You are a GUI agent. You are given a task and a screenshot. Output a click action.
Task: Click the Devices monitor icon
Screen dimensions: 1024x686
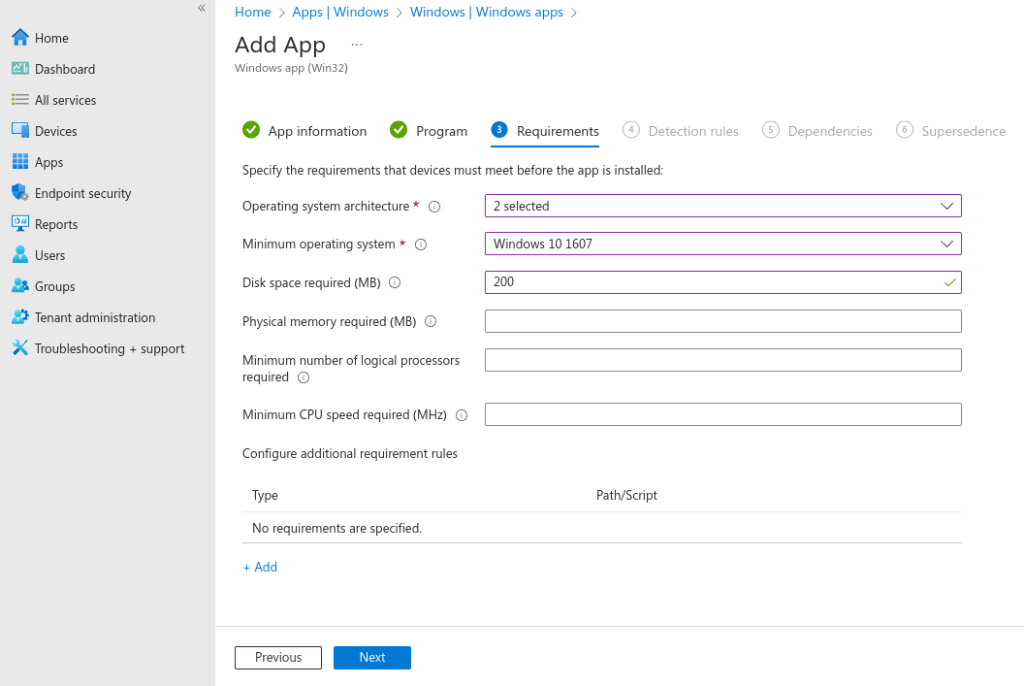pos(20,131)
